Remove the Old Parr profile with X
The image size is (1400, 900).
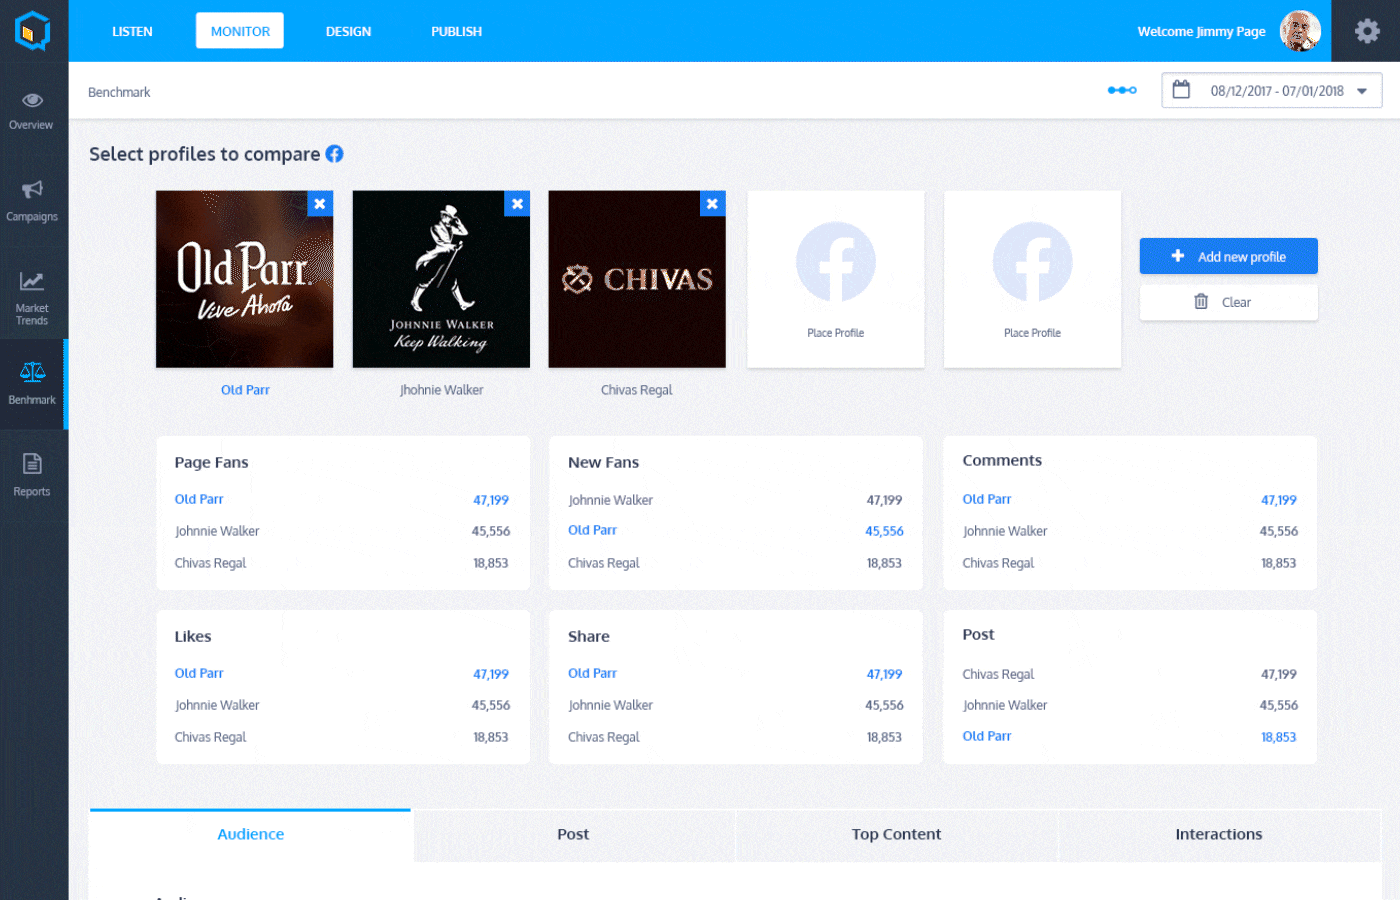[x=320, y=204]
